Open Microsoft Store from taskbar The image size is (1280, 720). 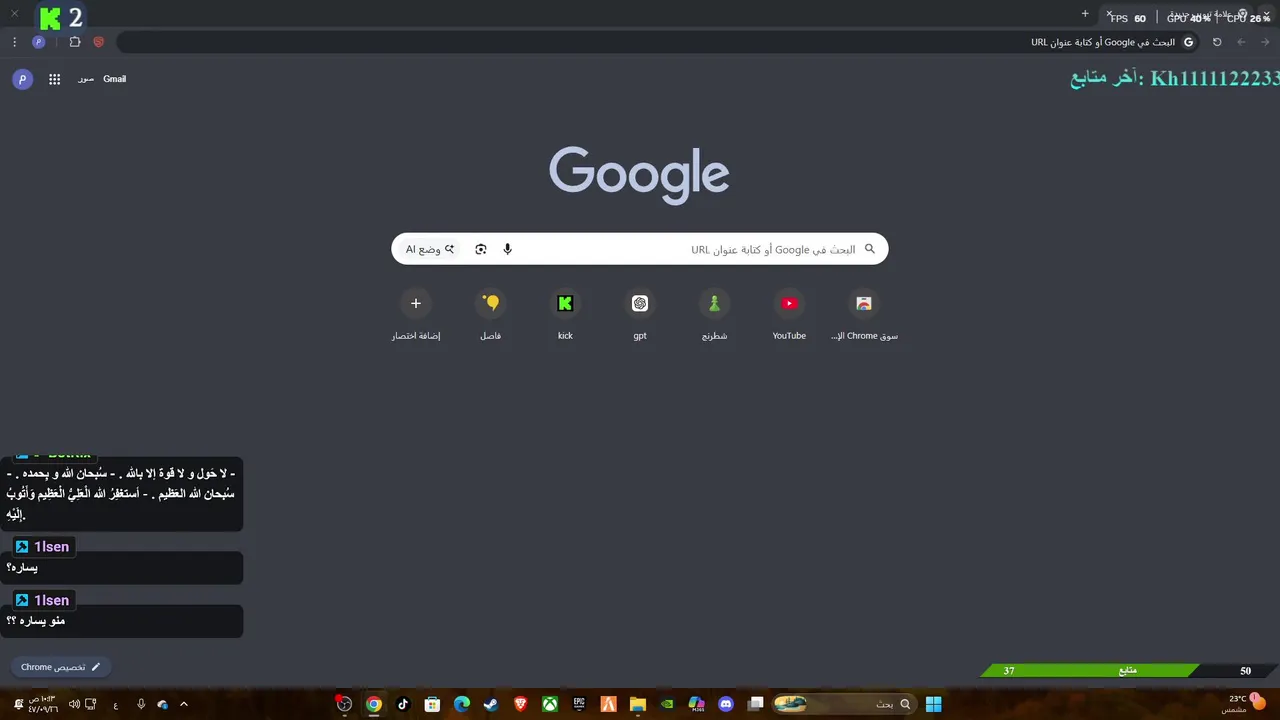(432, 704)
